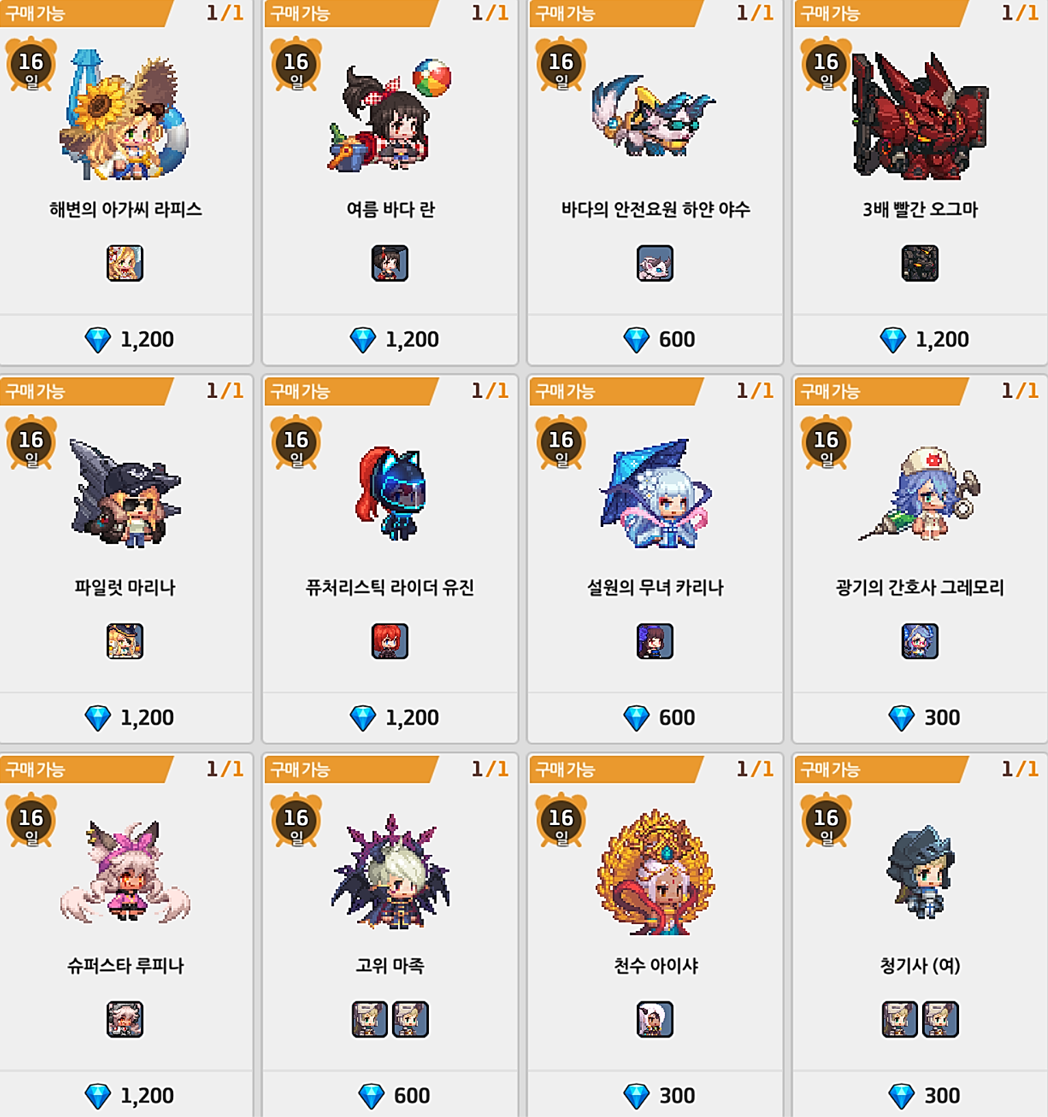Click the 해변의 아가씨 라피스 hero portrait icon

tap(125, 263)
